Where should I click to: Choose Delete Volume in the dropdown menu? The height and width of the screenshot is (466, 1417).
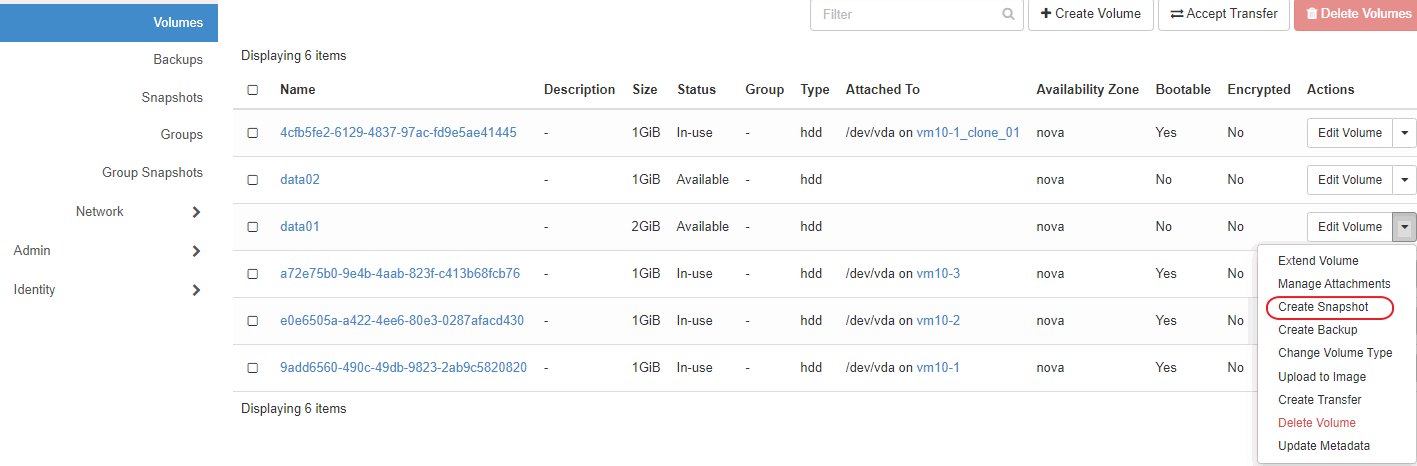click(x=1316, y=423)
